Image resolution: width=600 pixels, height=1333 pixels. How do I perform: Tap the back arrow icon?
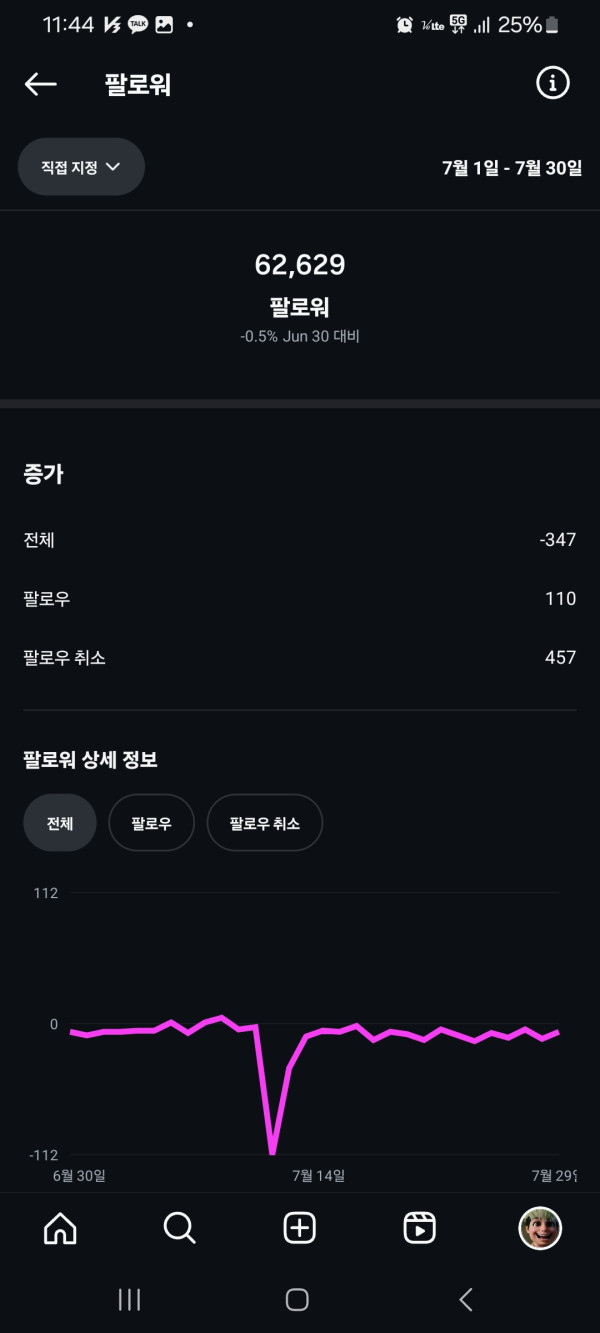41,85
